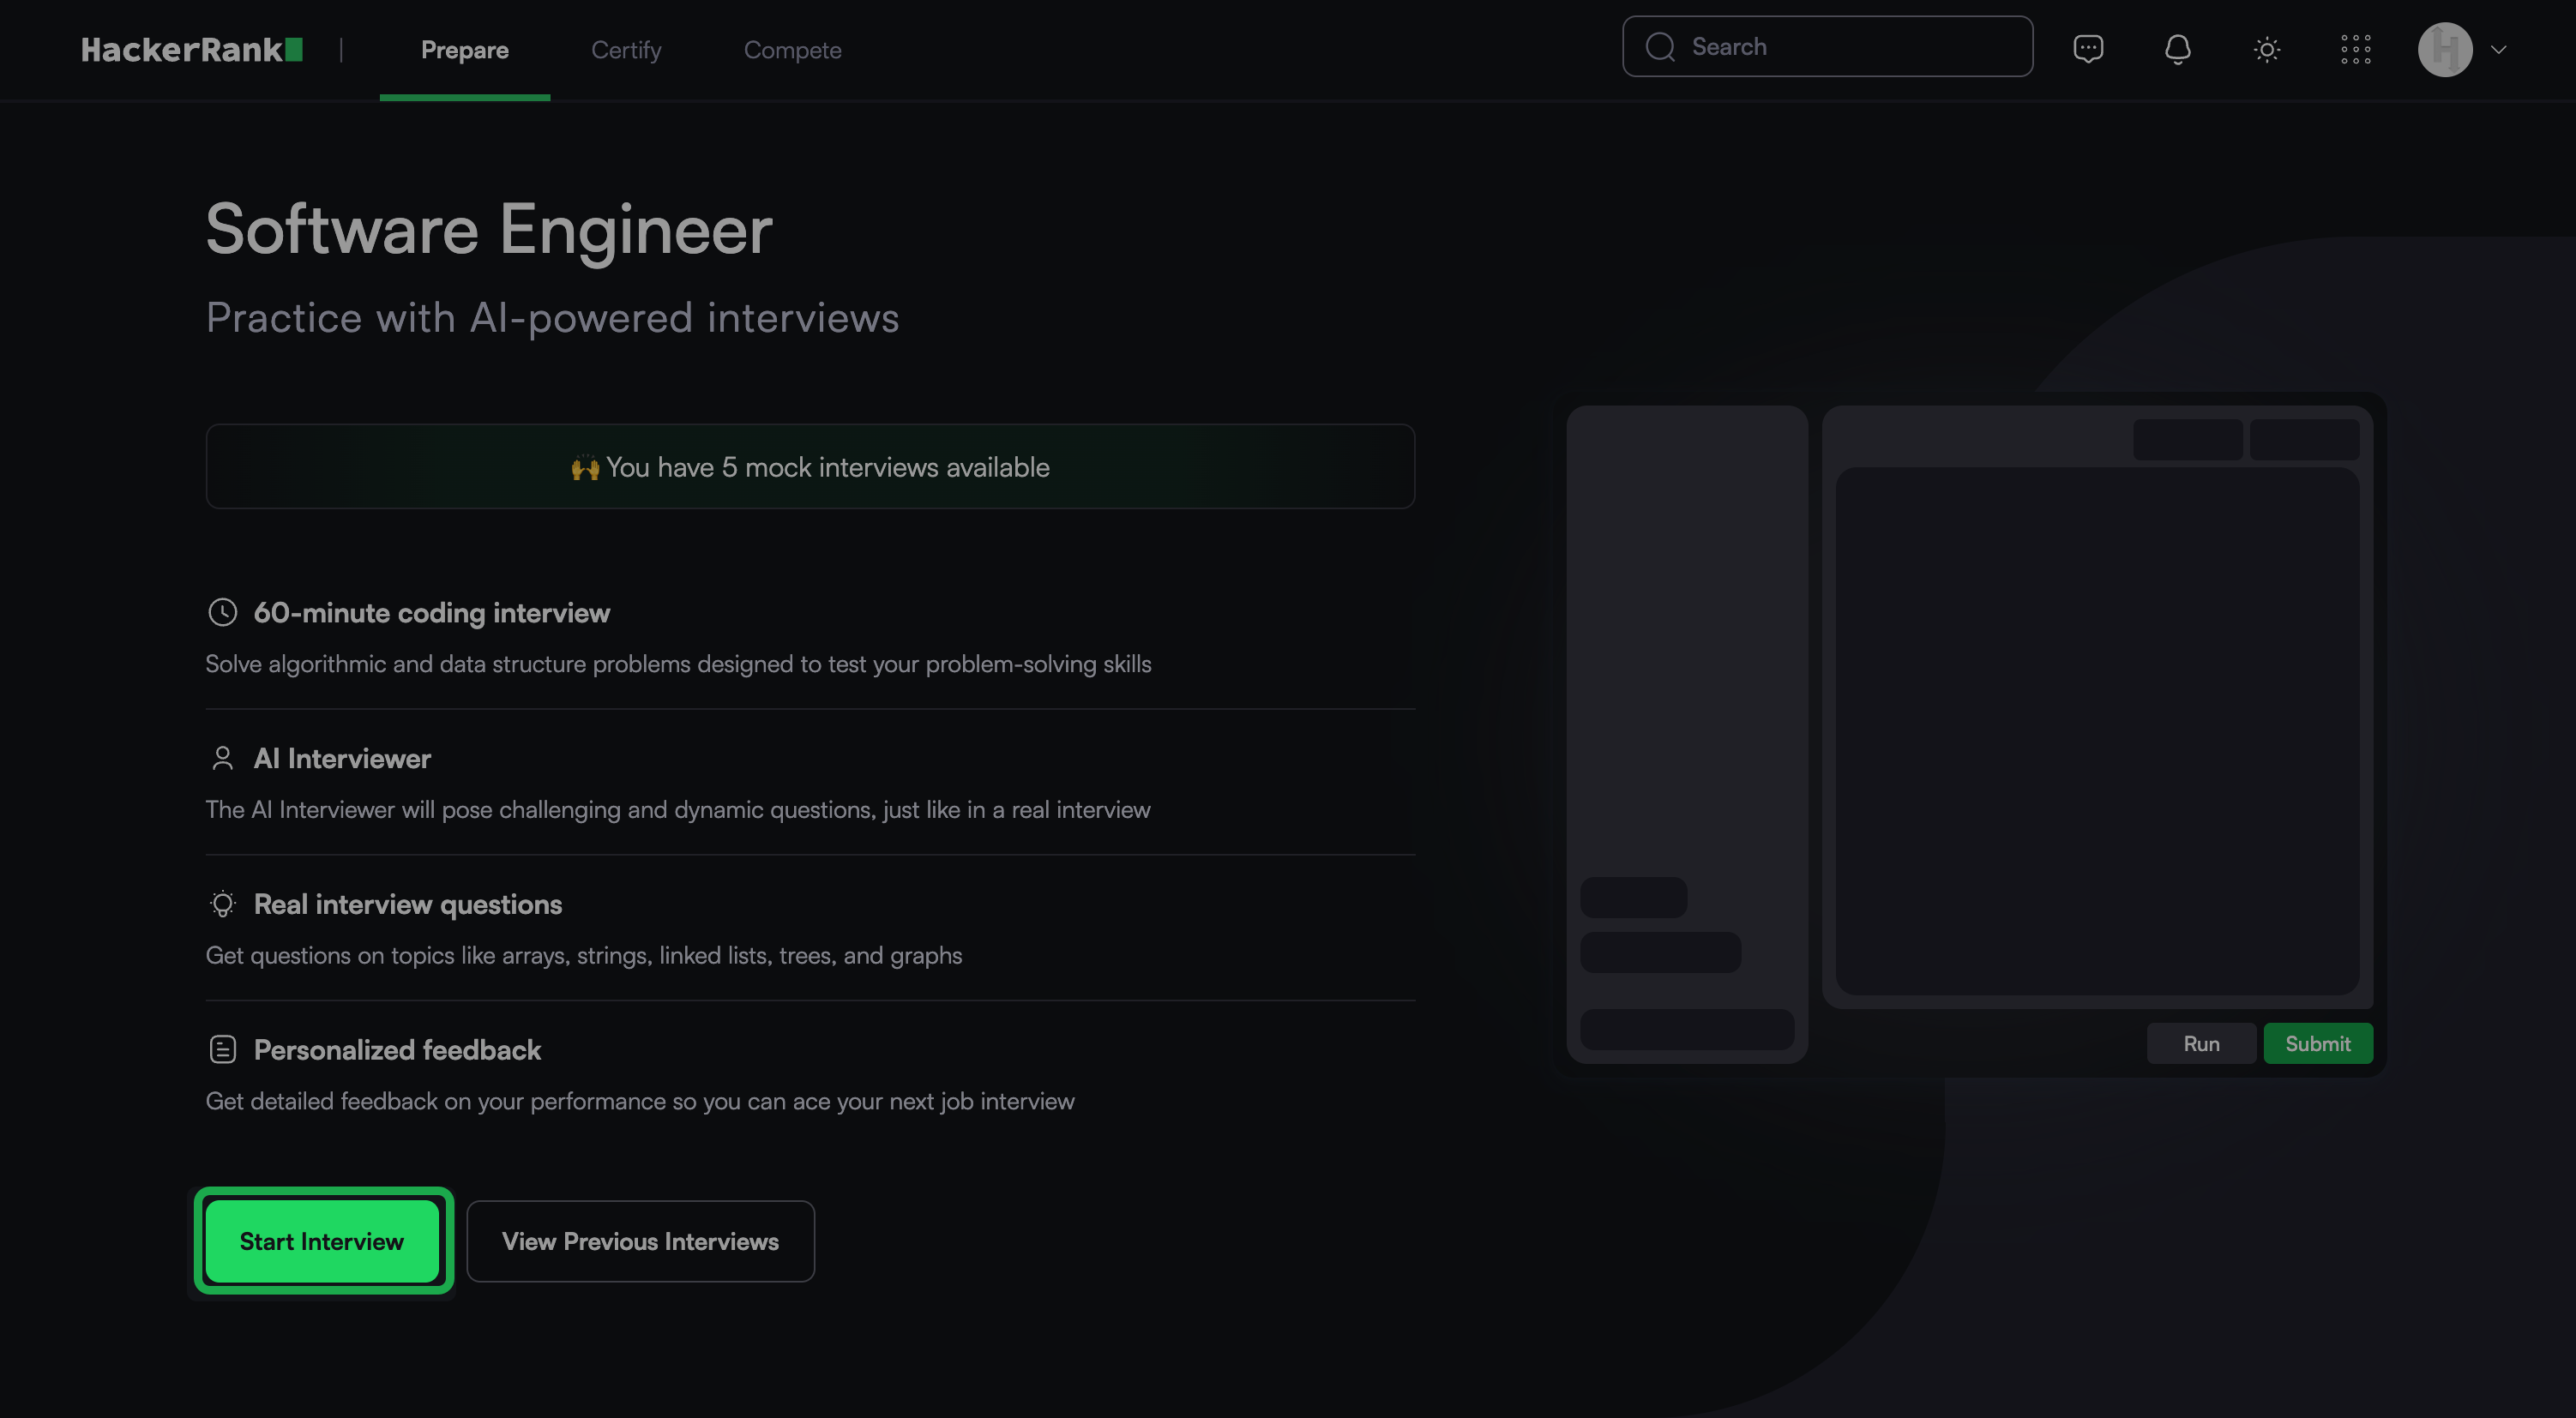The height and width of the screenshot is (1418, 2576).
Task: Toggle light theme sun icon
Action: point(2267,49)
